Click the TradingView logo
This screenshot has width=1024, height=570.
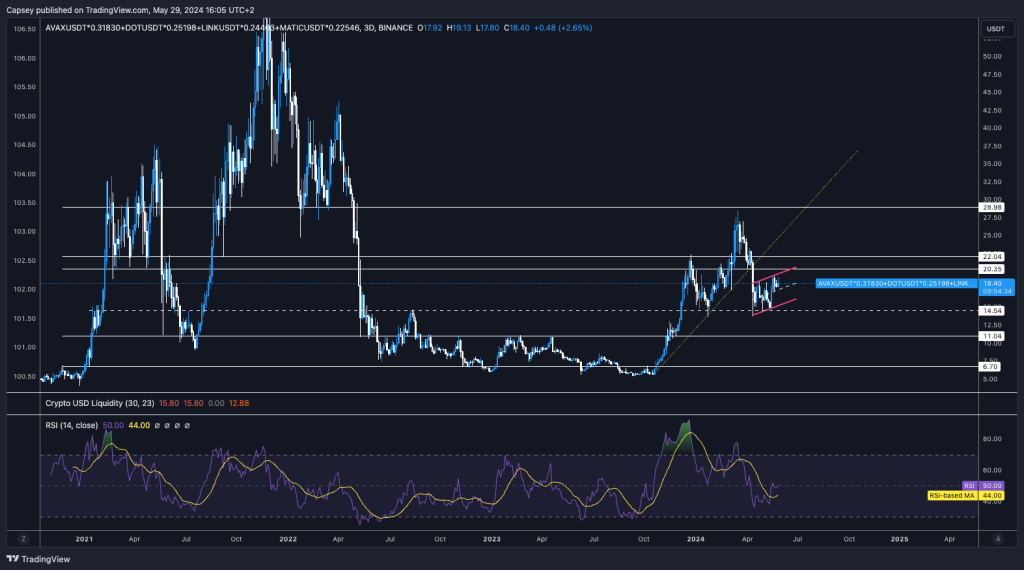click(38, 559)
